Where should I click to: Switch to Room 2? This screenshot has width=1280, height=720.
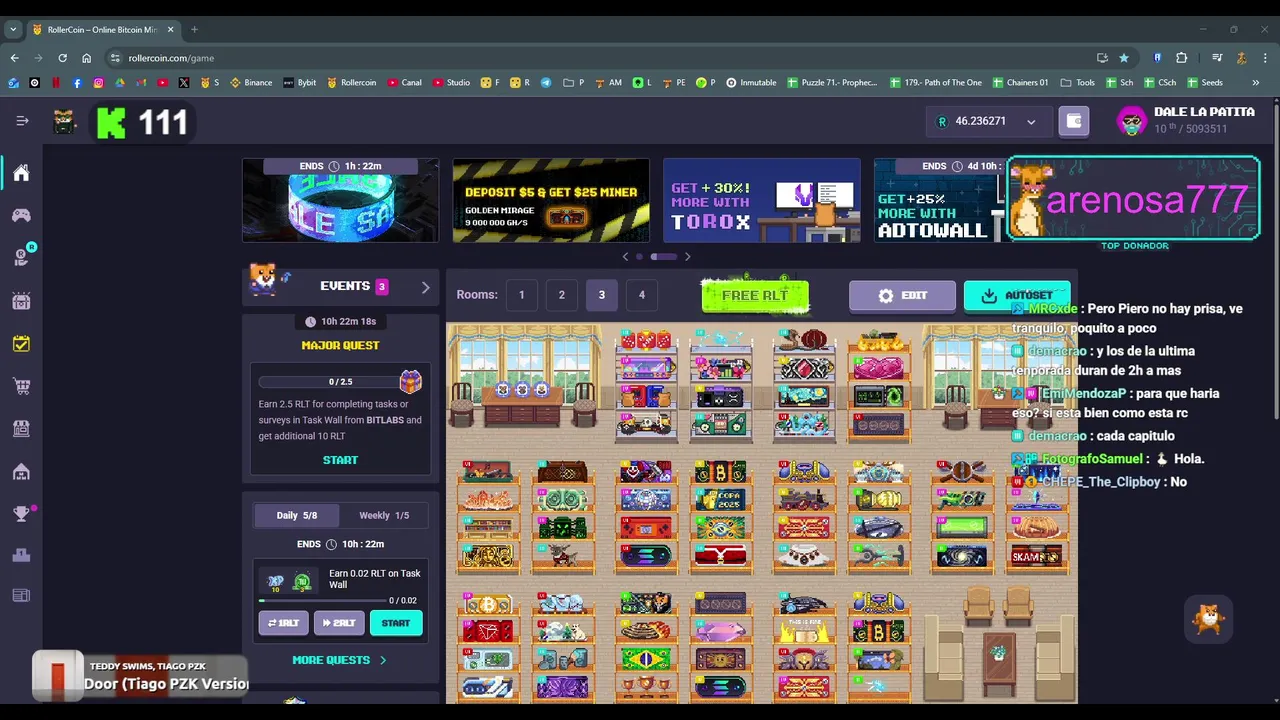pyautogui.click(x=562, y=295)
